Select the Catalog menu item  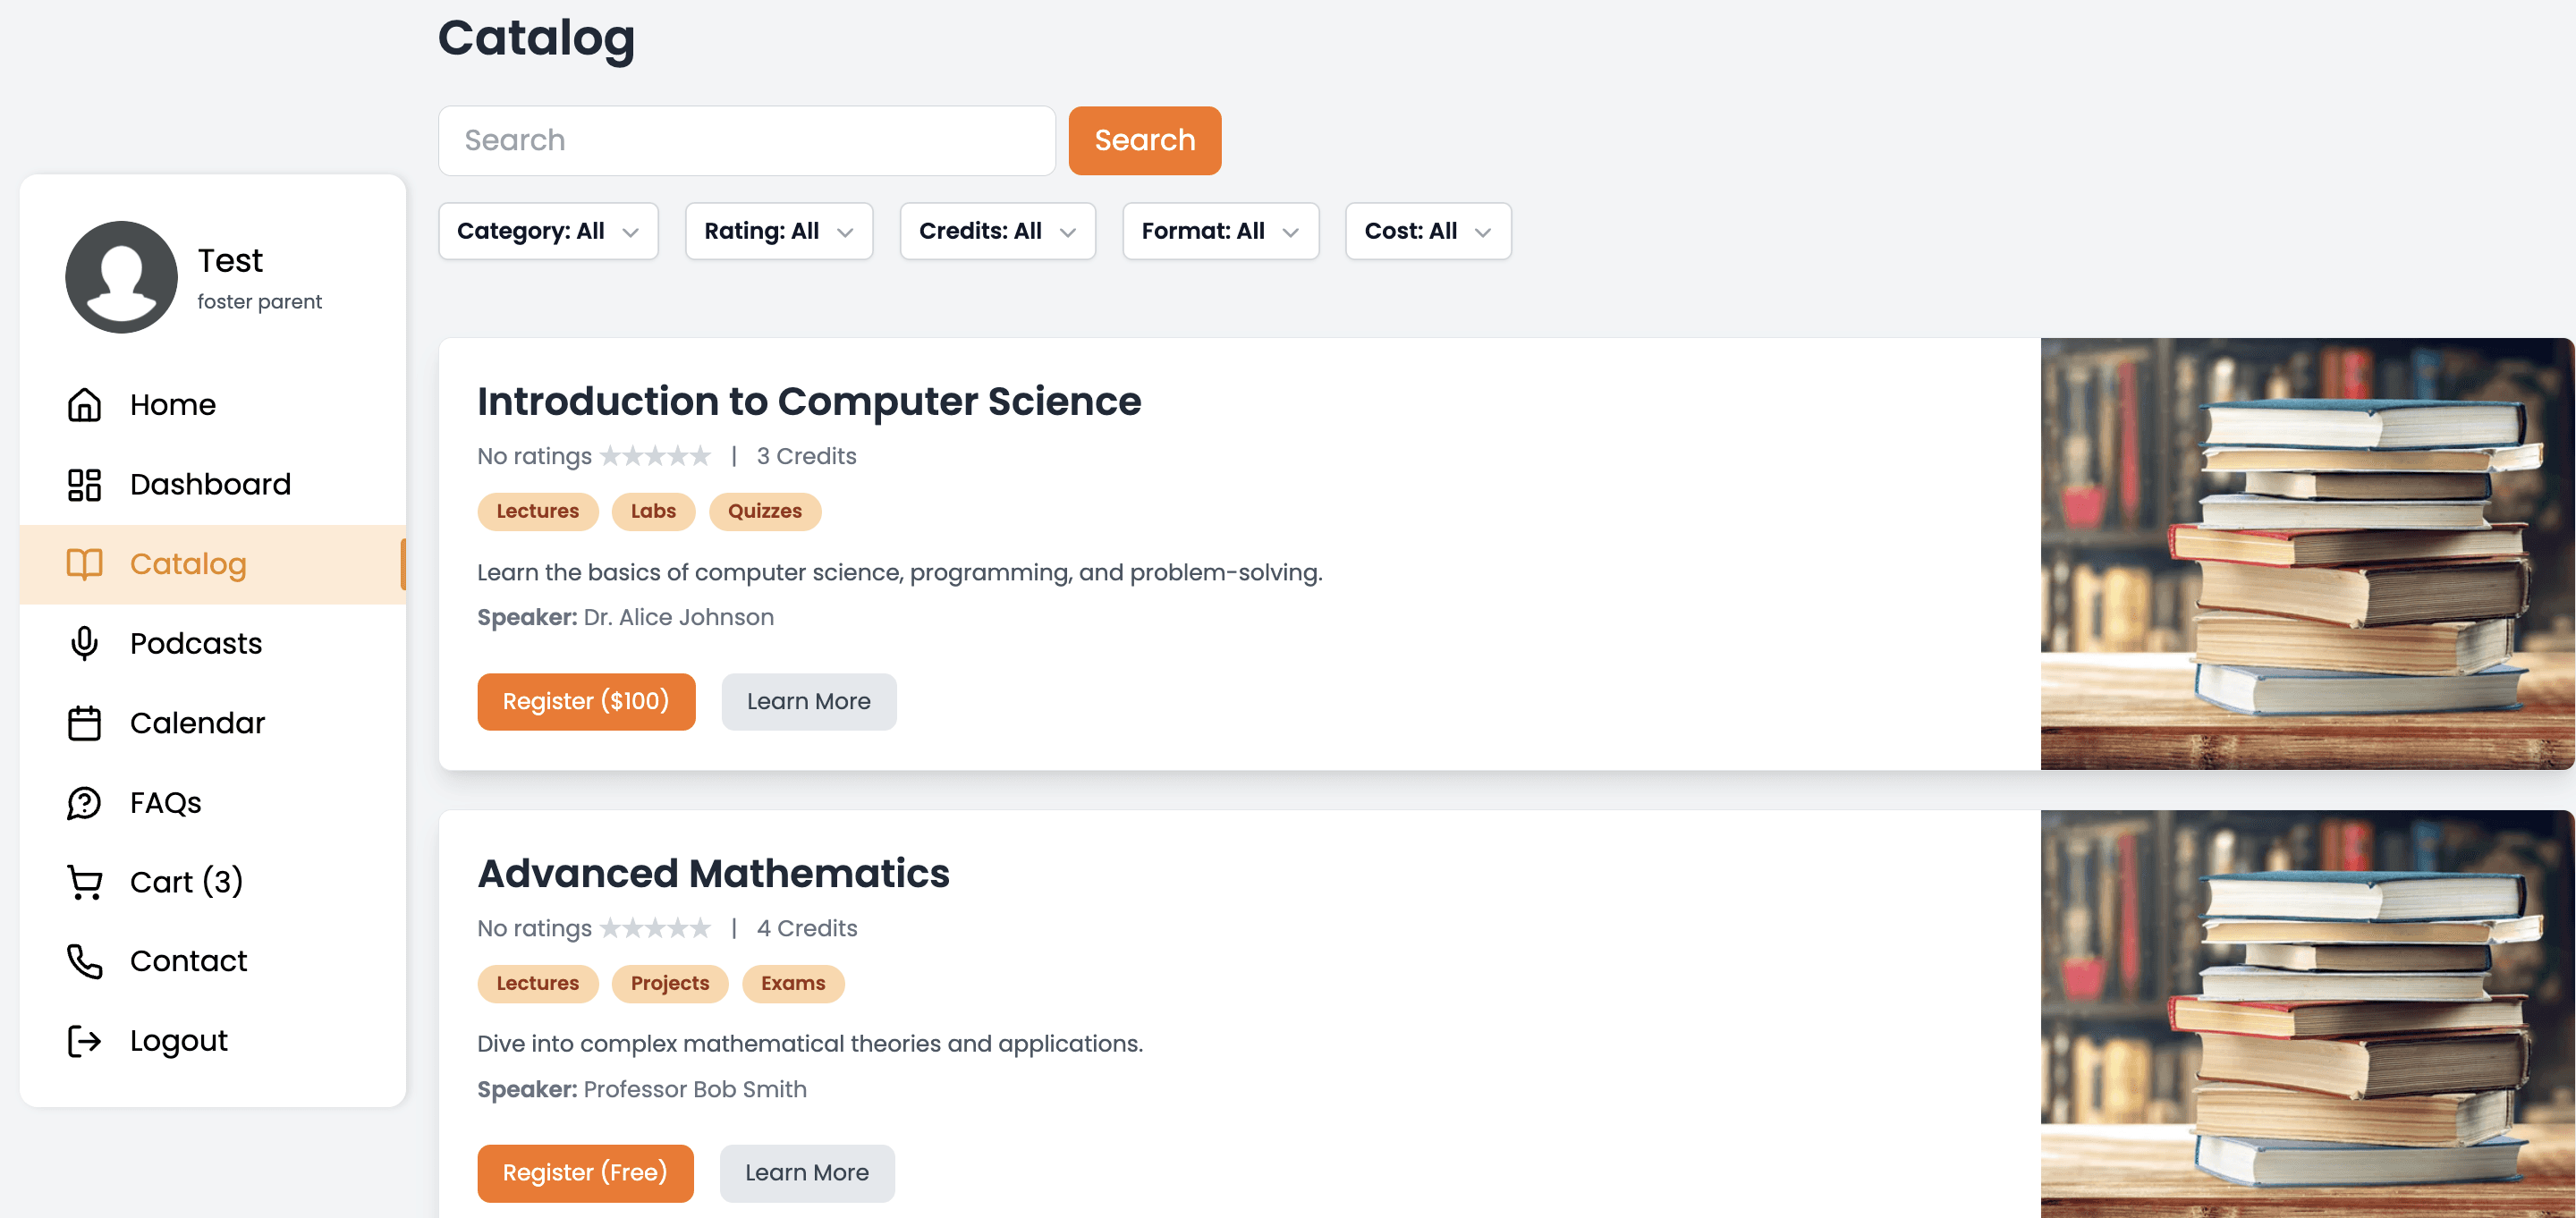click(213, 564)
